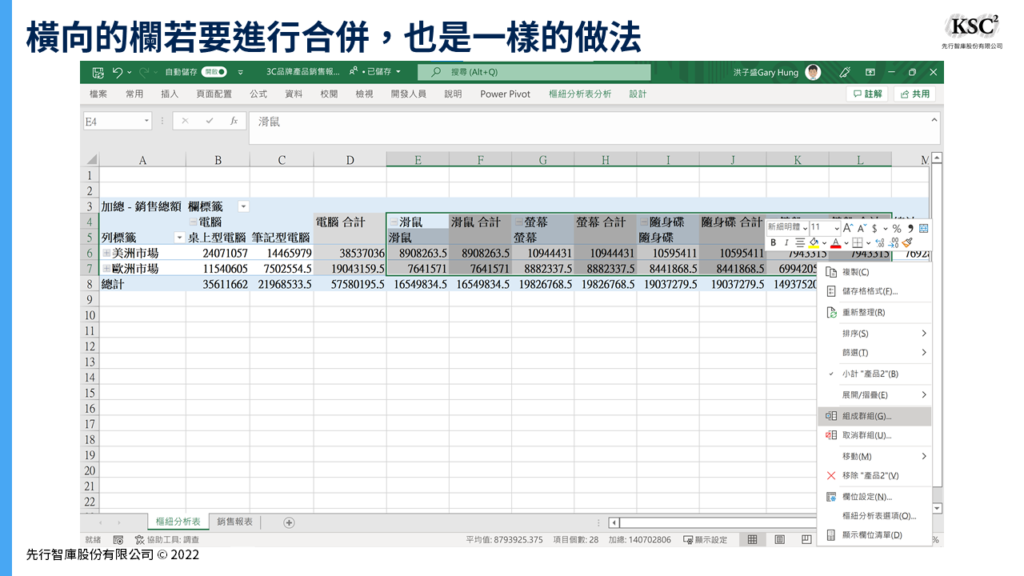Open the 欄標籤 column labels filter dropdown
Viewport: 1024px width, 576px height.
[243, 206]
